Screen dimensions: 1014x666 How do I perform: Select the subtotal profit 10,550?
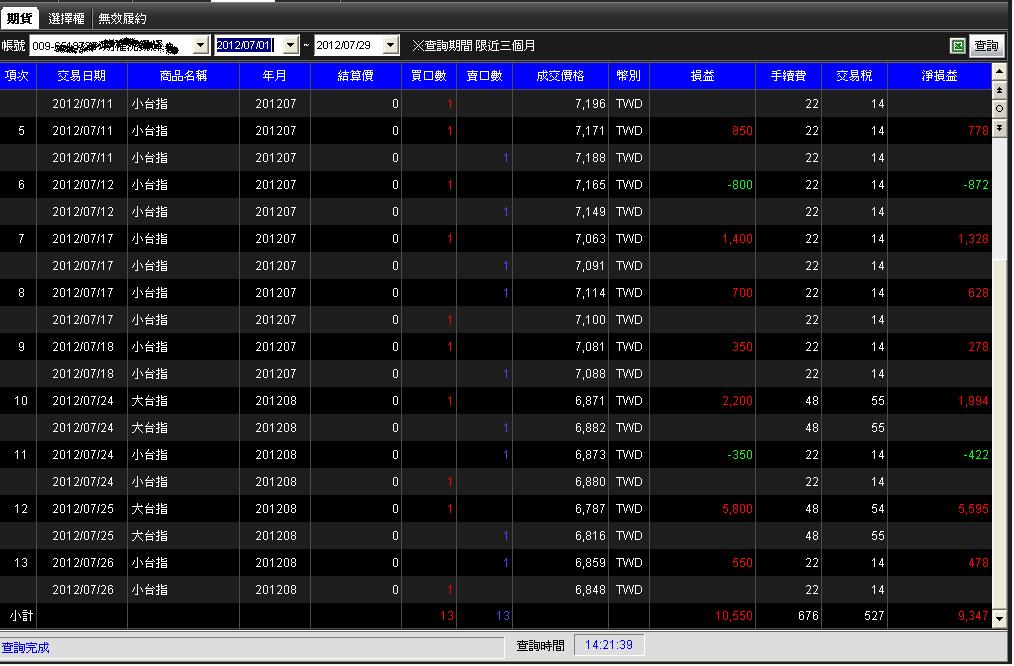point(733,616)
